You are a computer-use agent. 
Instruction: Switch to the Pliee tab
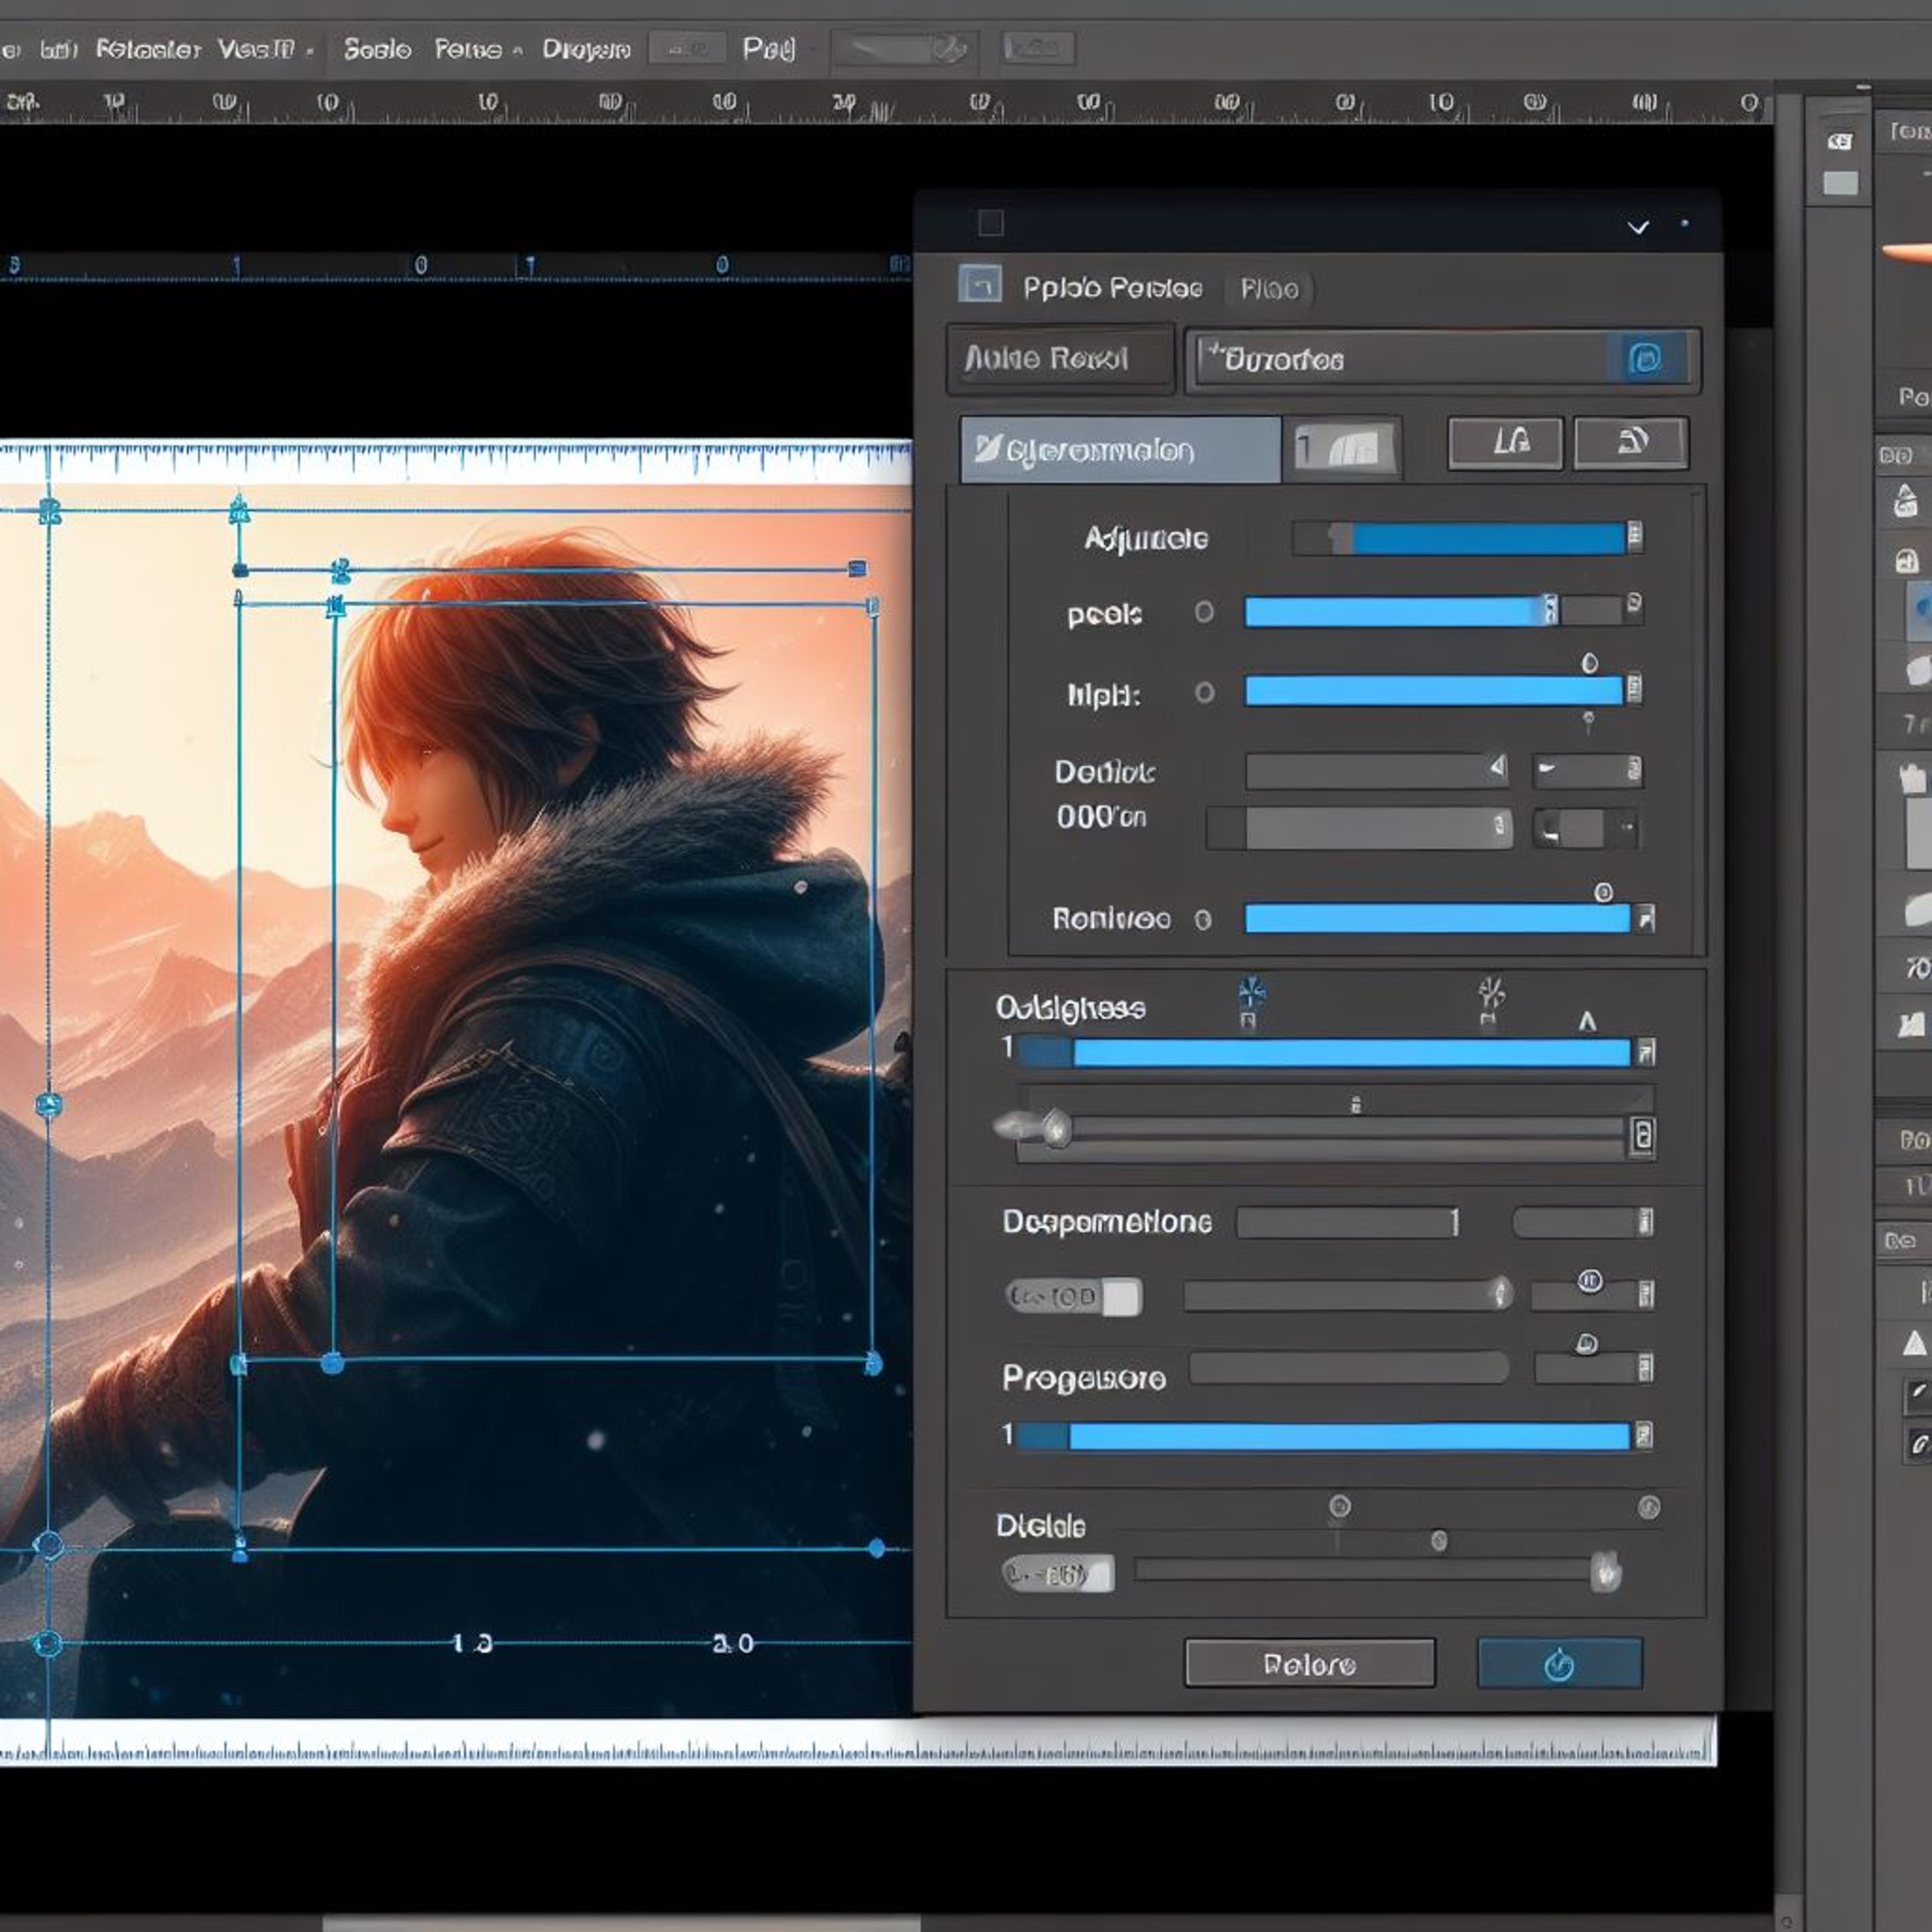click(1270, 289)
